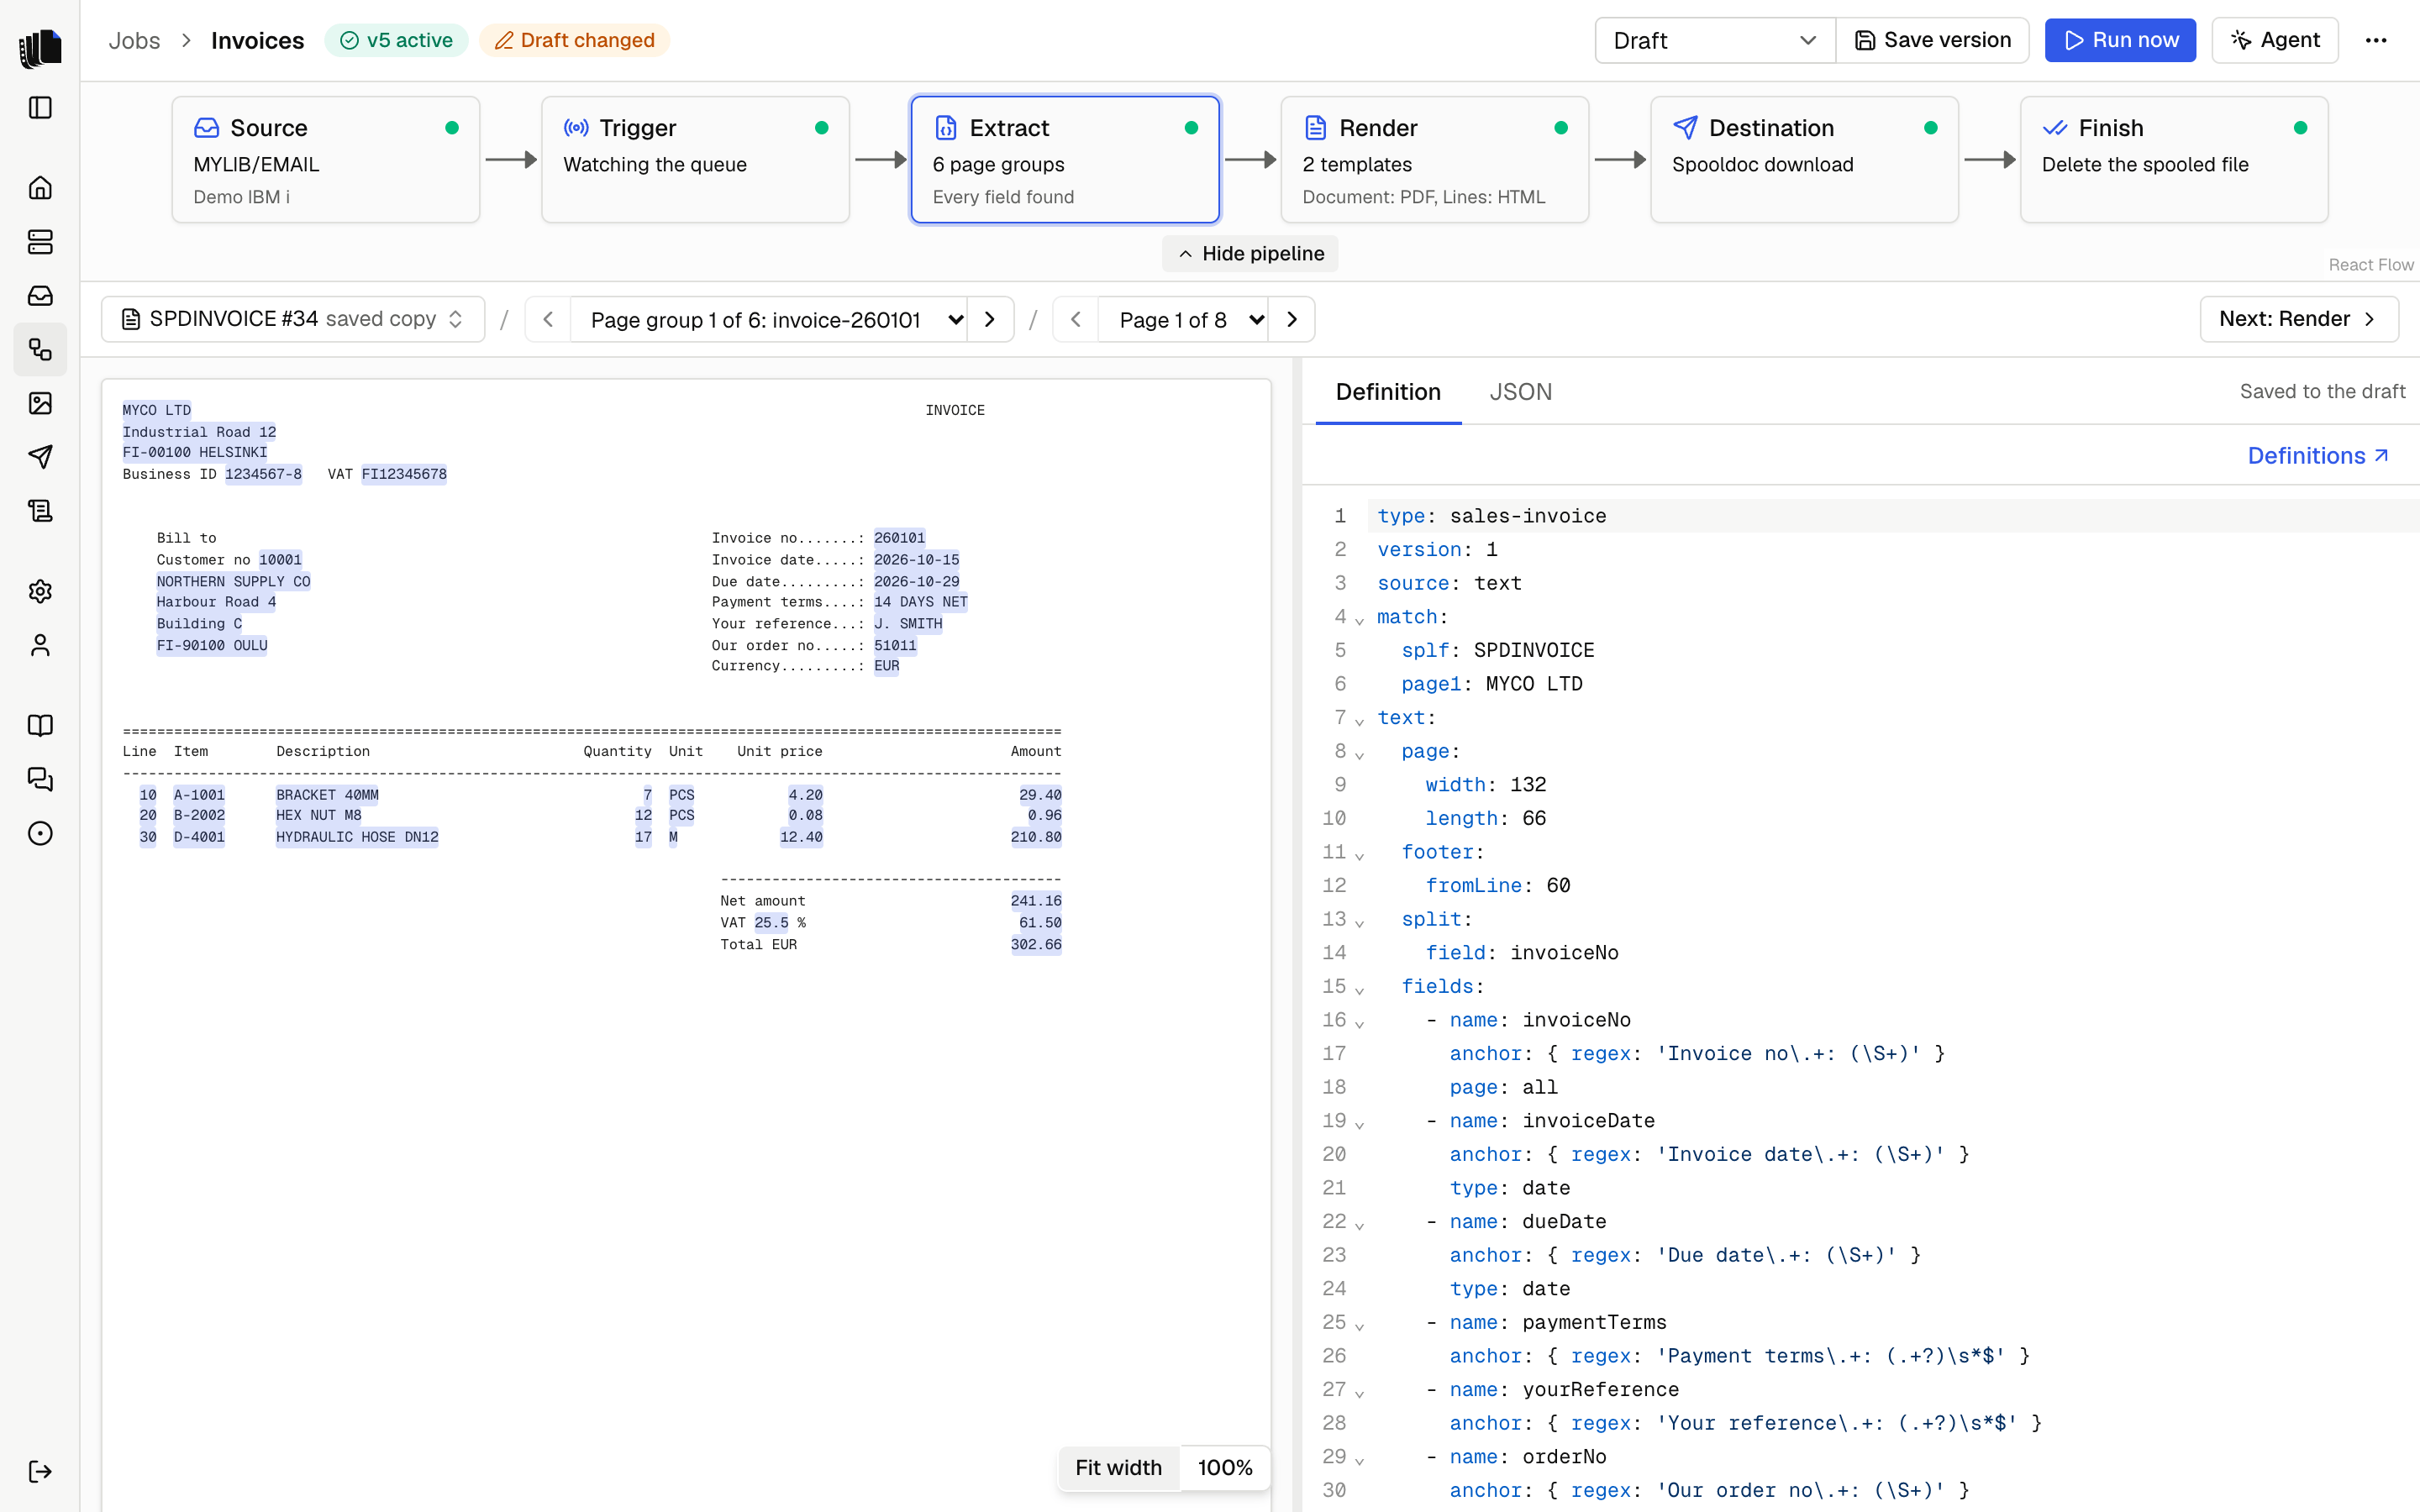Viewport: 2420px width, 1512px height.
Task: Click the Fit width zoom option
Action: pos(1118,1467)
